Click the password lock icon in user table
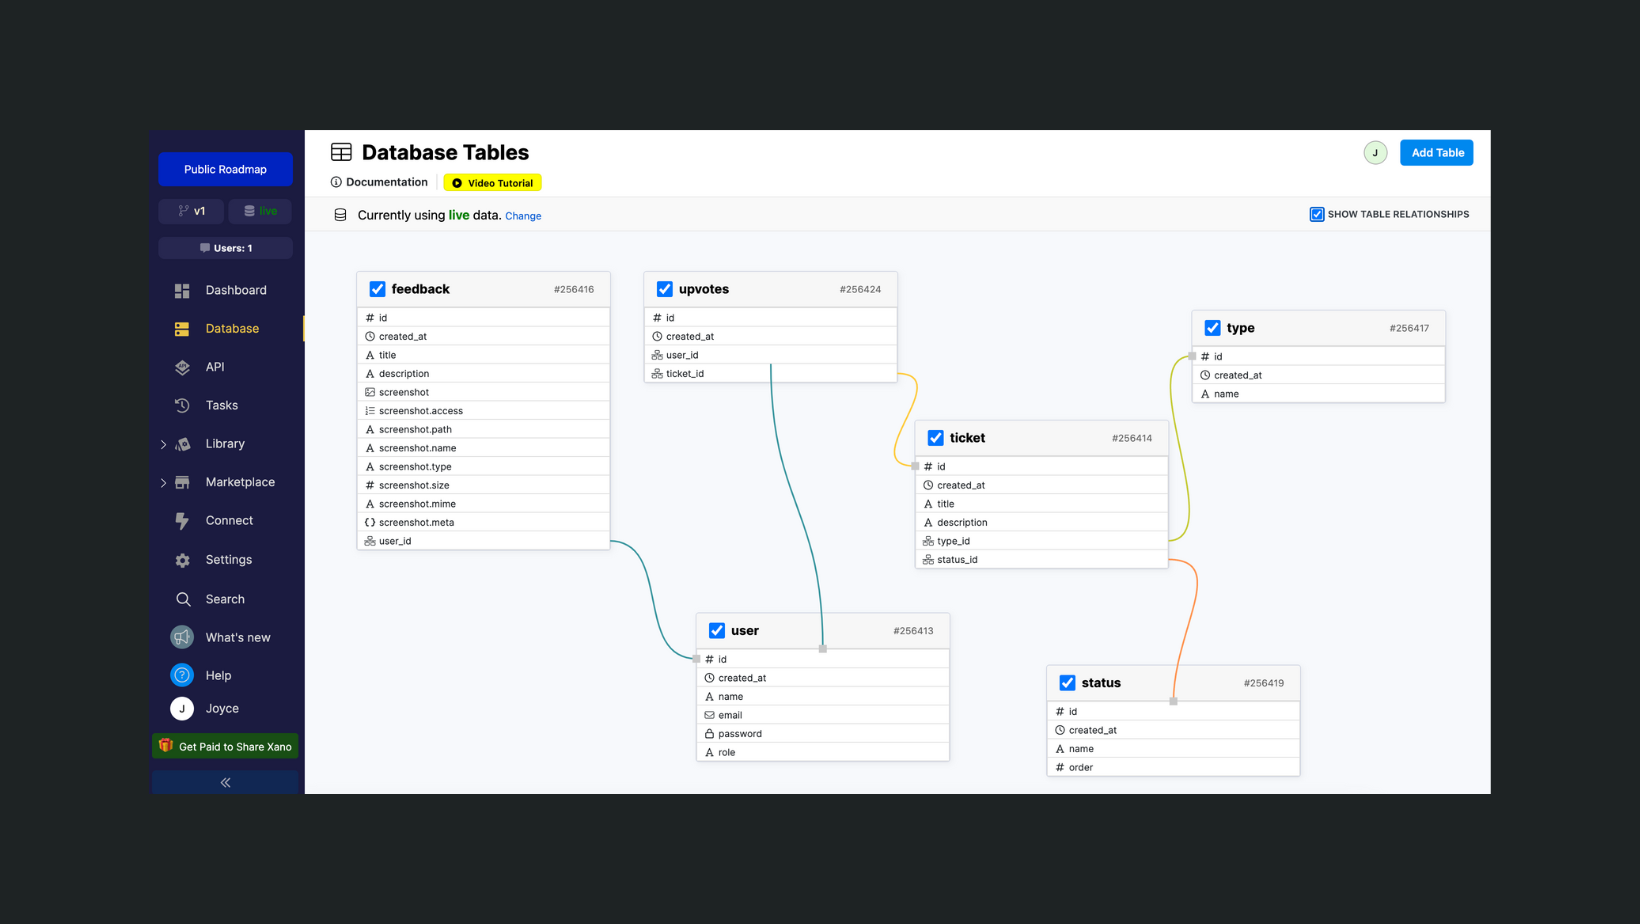This screenshot has height=924, width=1640. pos(709,734)
